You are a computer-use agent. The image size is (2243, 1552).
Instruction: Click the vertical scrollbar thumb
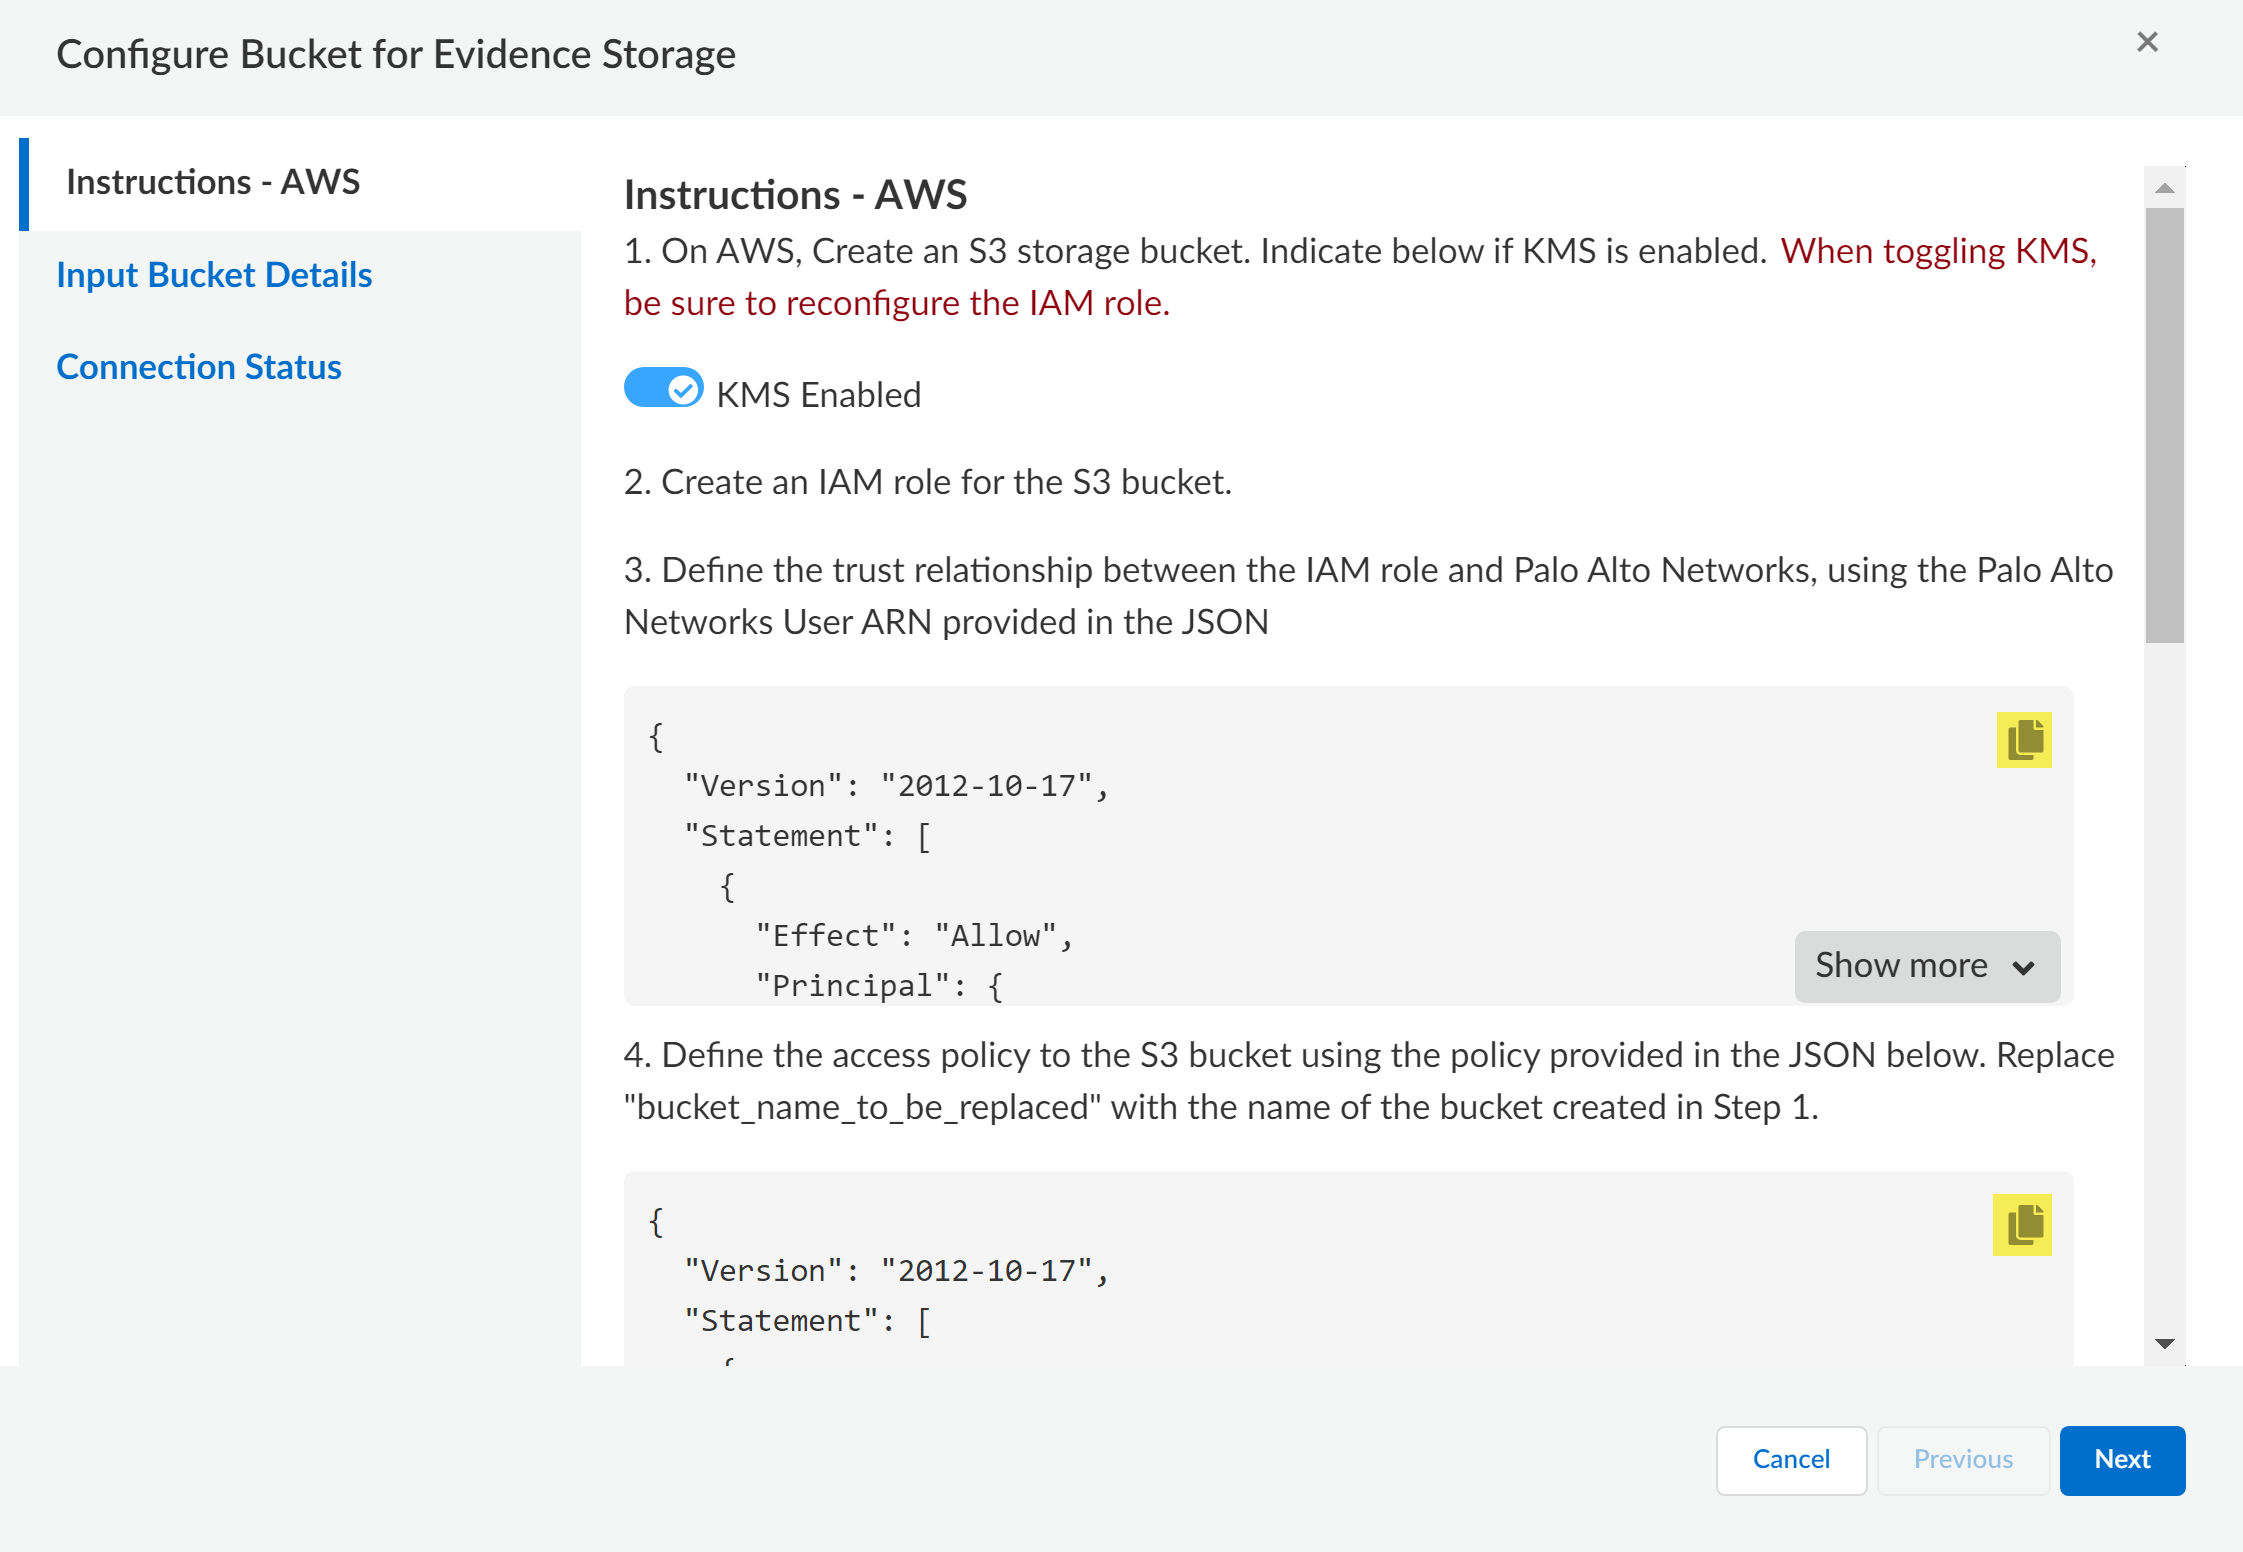2164,425
